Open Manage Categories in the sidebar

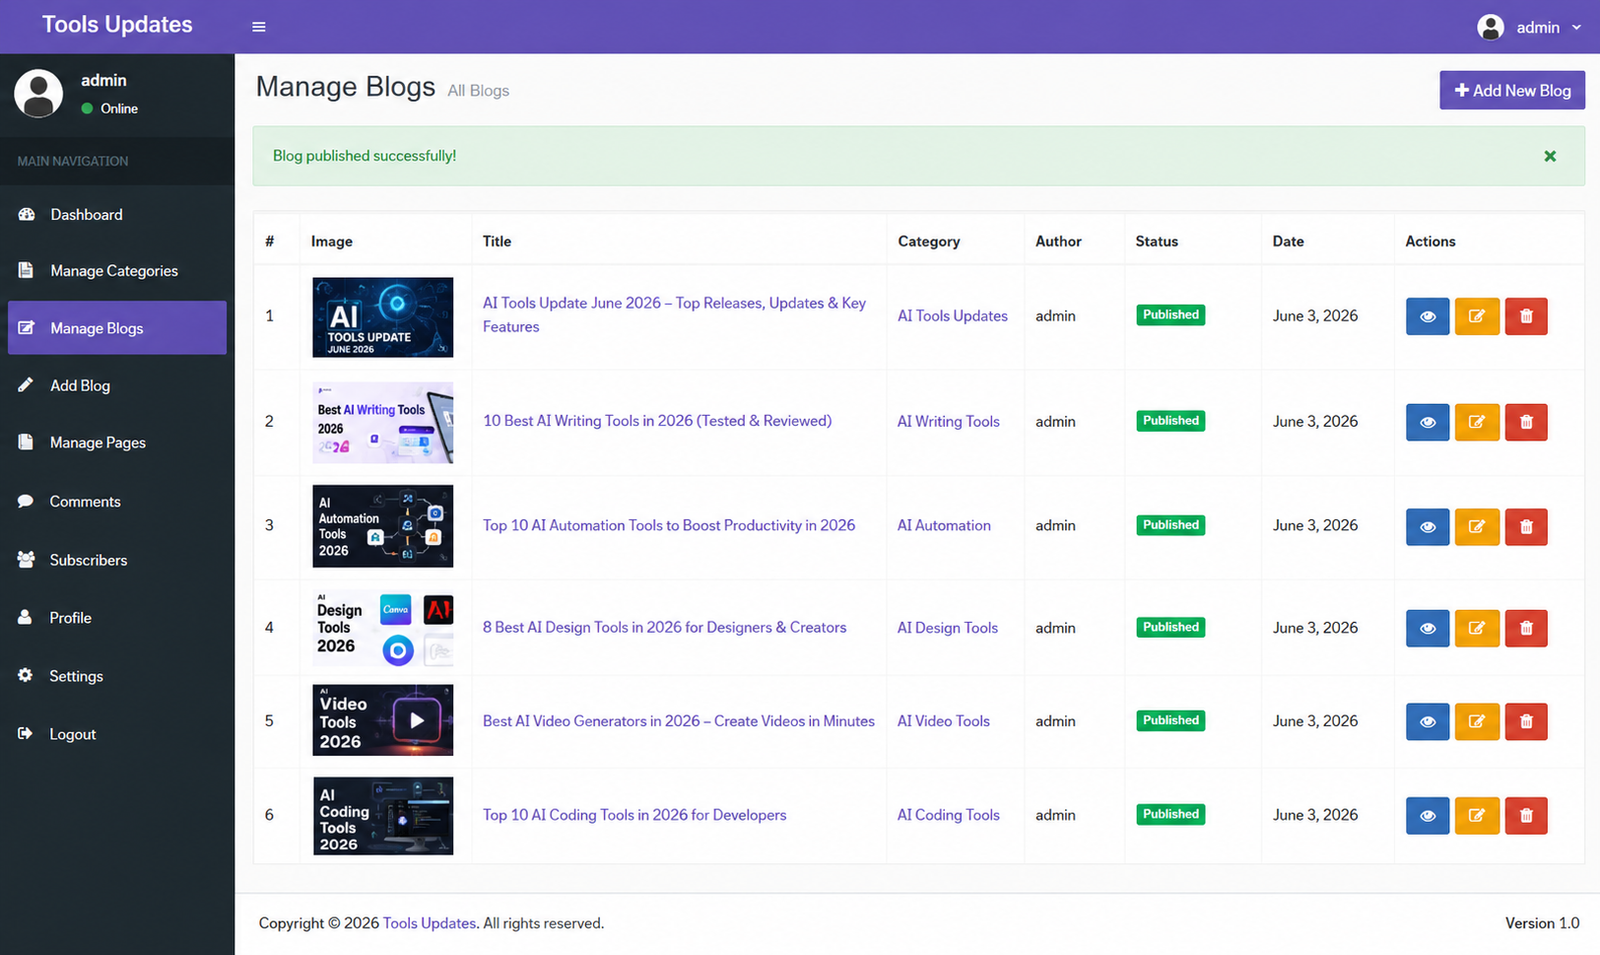point(117,271)
